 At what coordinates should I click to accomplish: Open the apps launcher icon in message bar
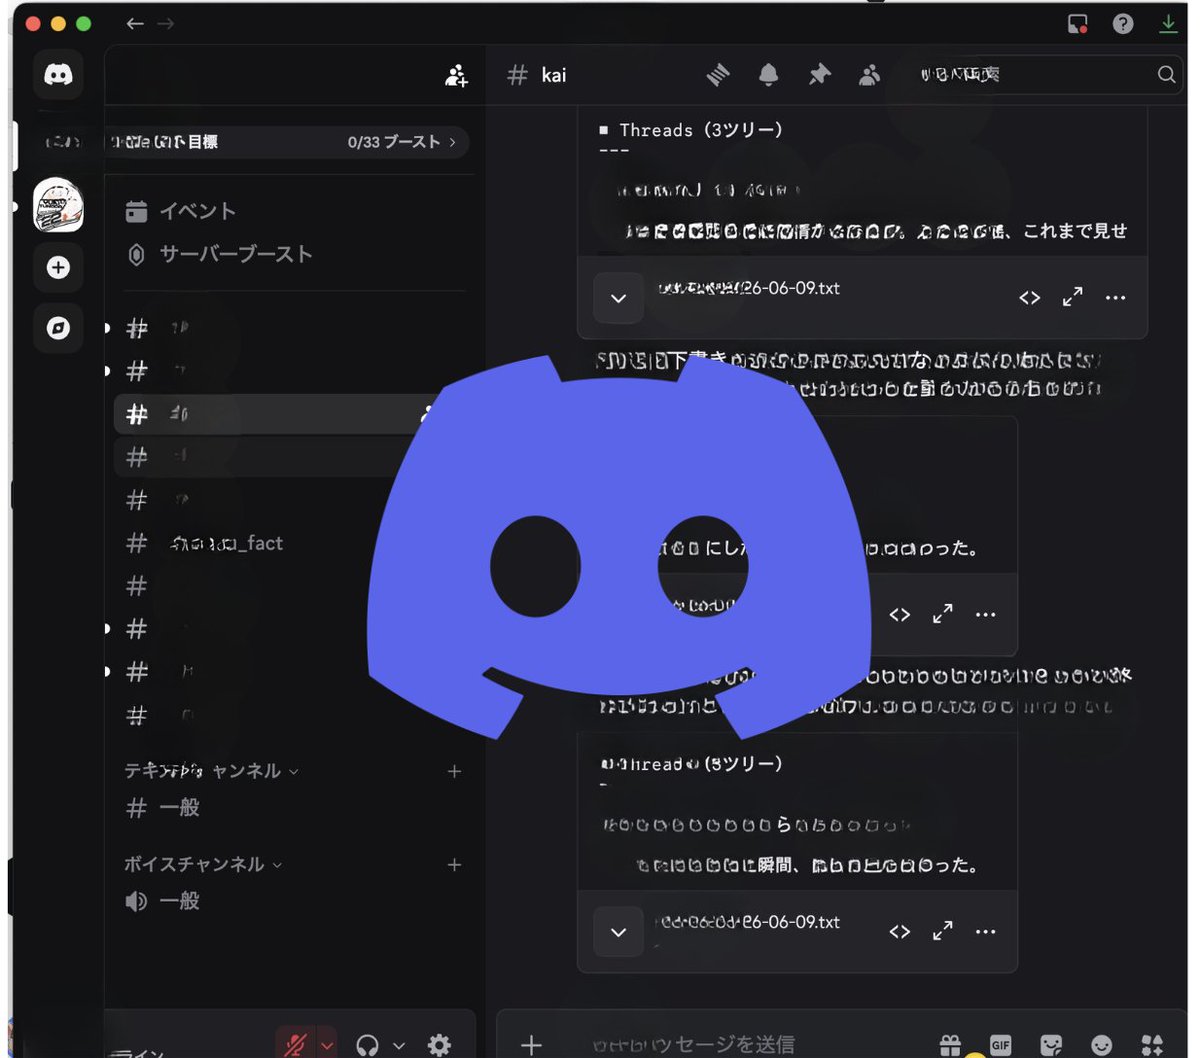(1152, 1045)
